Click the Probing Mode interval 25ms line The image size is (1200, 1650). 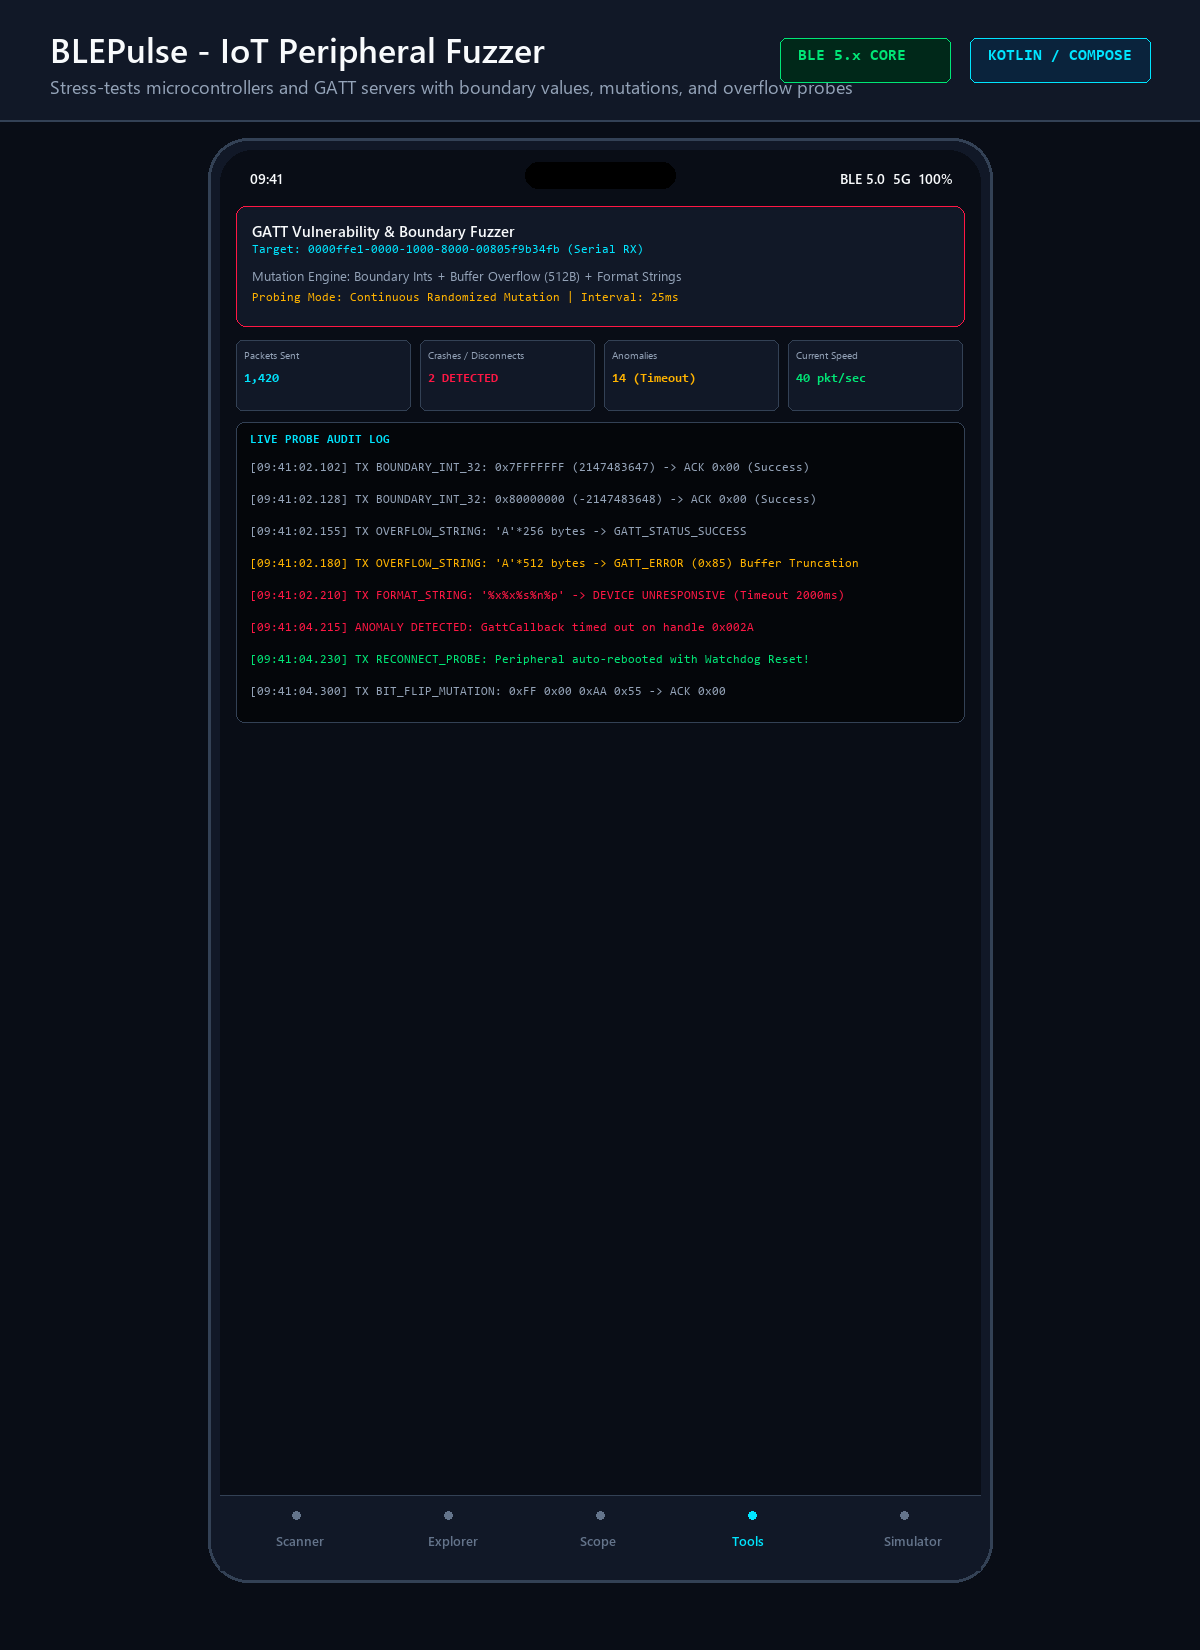465,297
